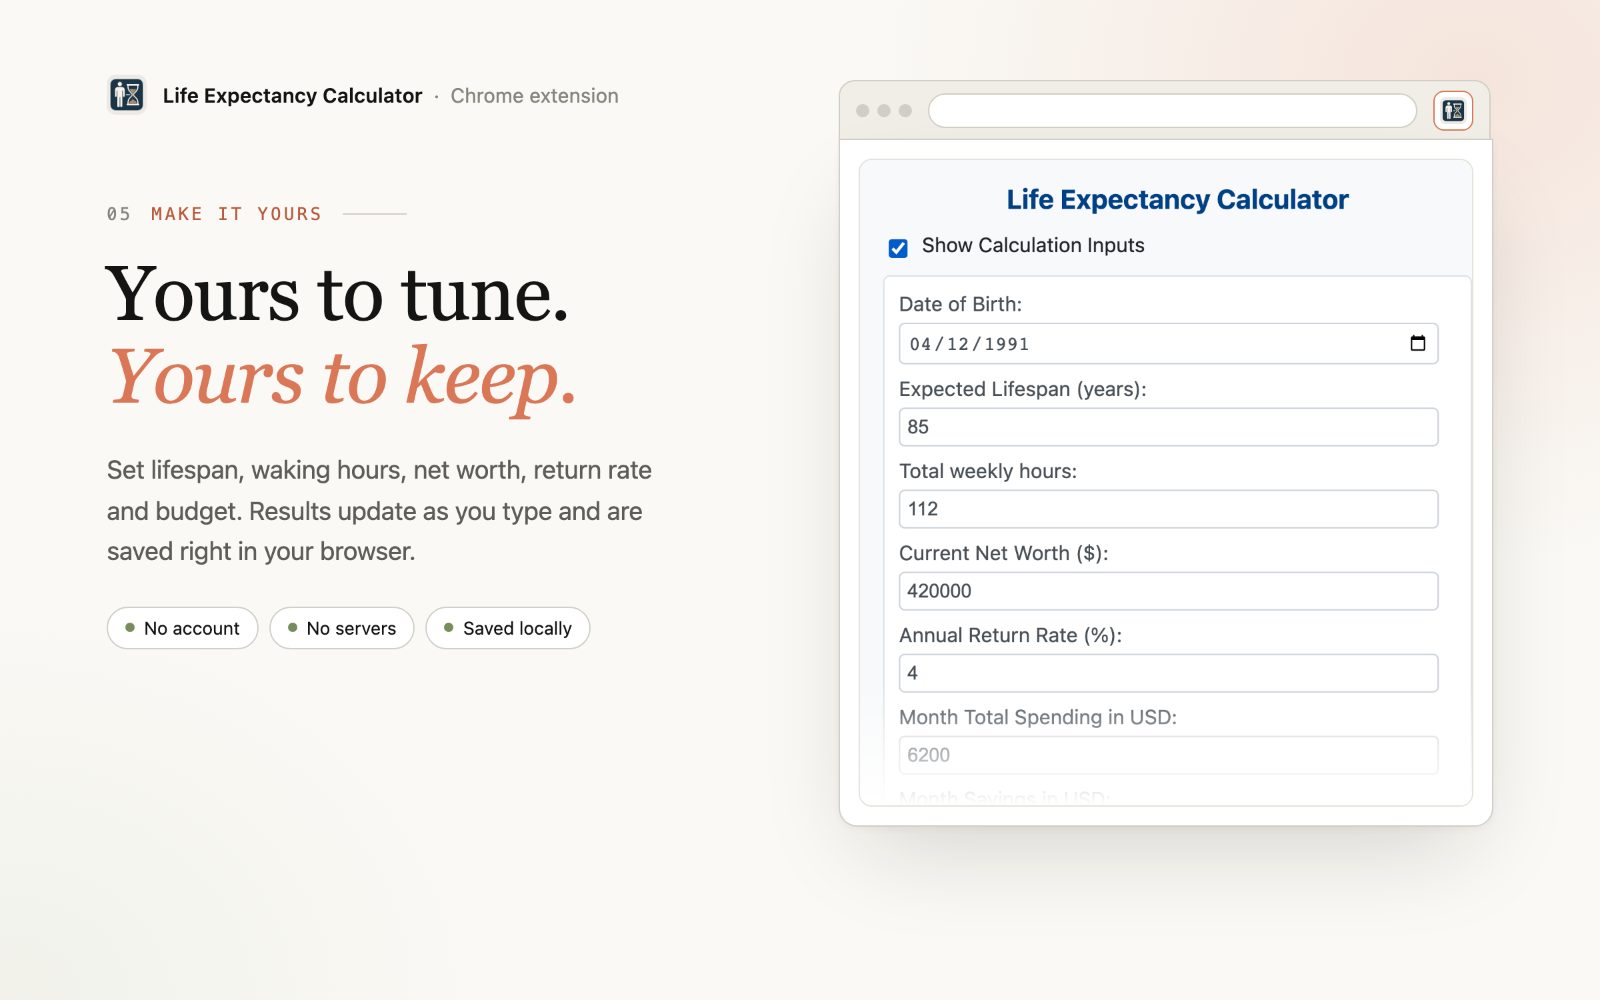Click the No account pill
This screenshot has height=1000, width=1600.
click(x=182, y=628)
